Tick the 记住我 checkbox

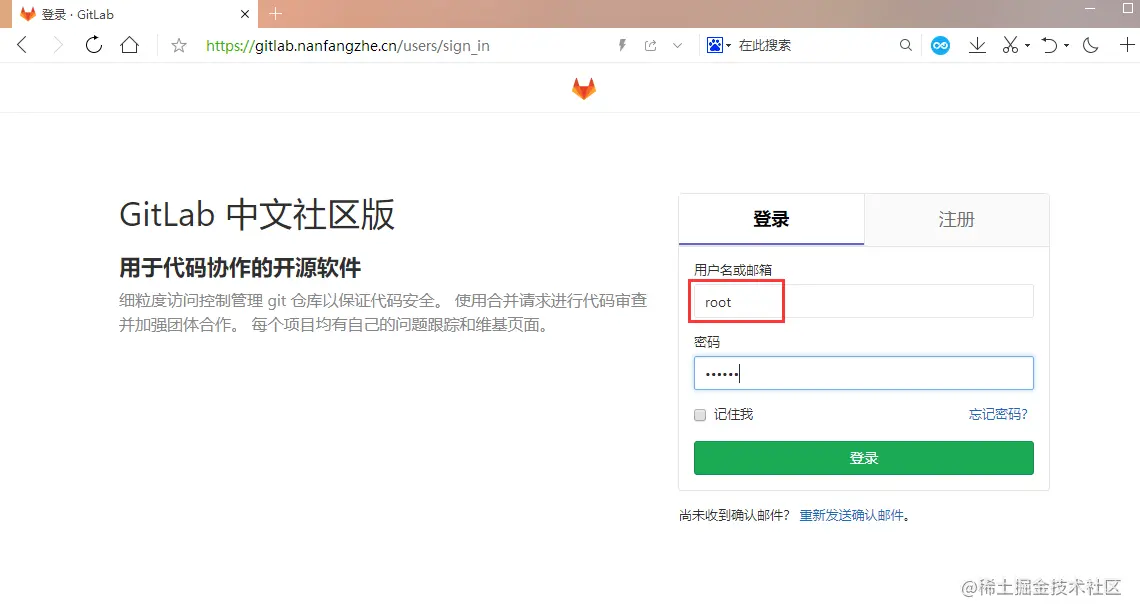[x=700, y=415]
